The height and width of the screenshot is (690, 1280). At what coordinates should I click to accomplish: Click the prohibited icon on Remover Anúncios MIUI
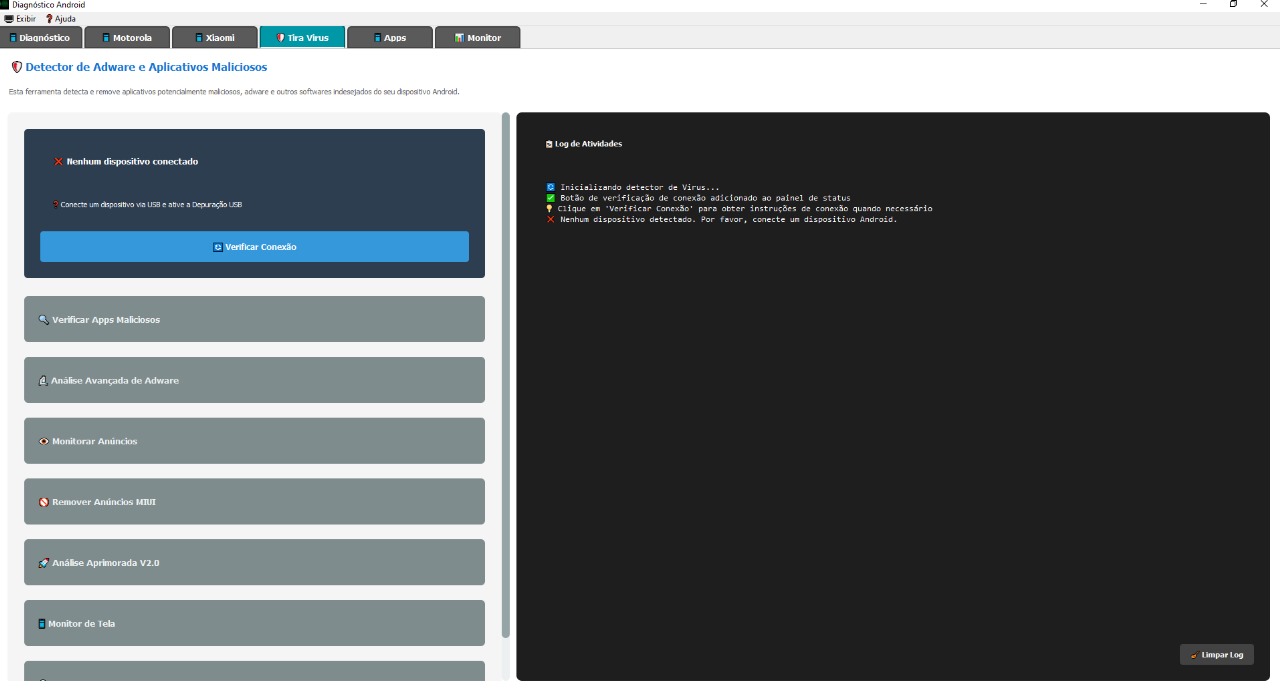click(44, 502)
